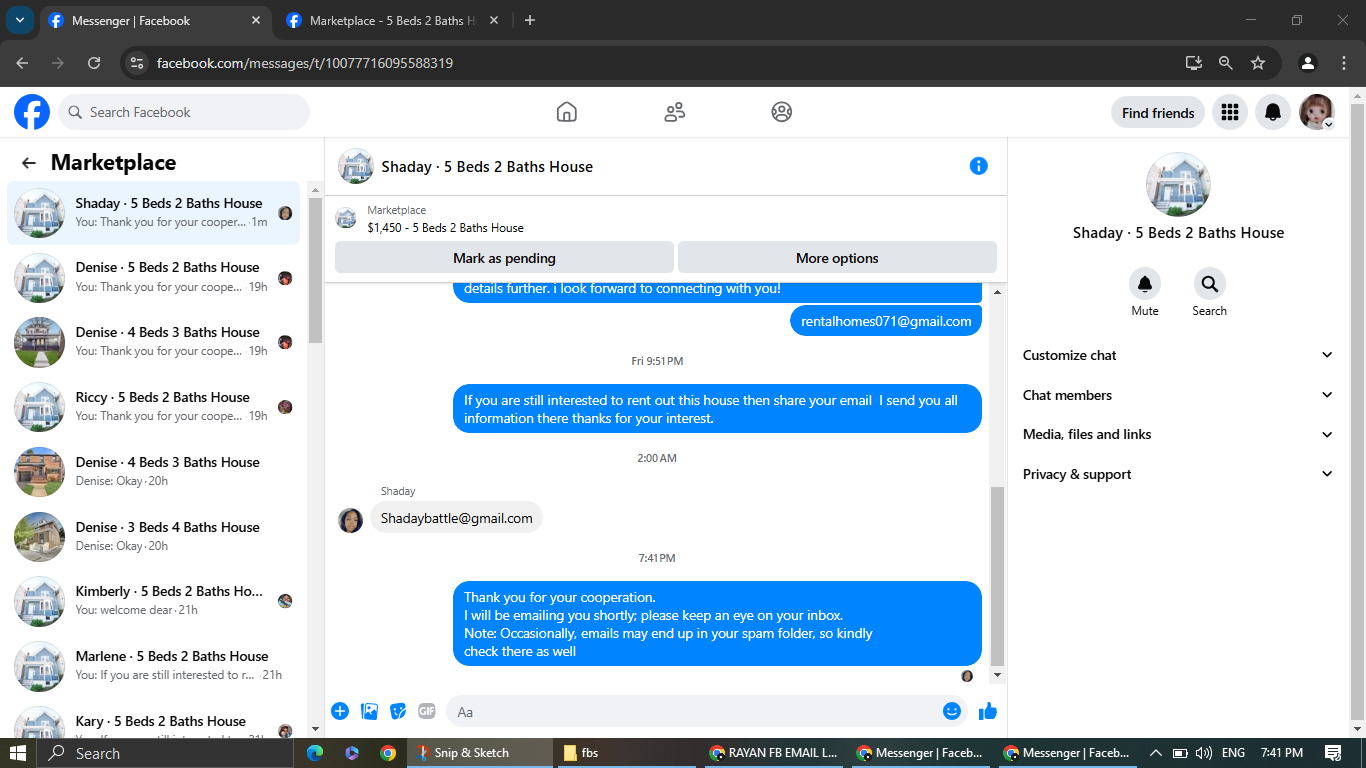Click rentalhomes071@gmail.com message bubble
The width and height of the screenshot is (1366, 768).
[886, 321]
